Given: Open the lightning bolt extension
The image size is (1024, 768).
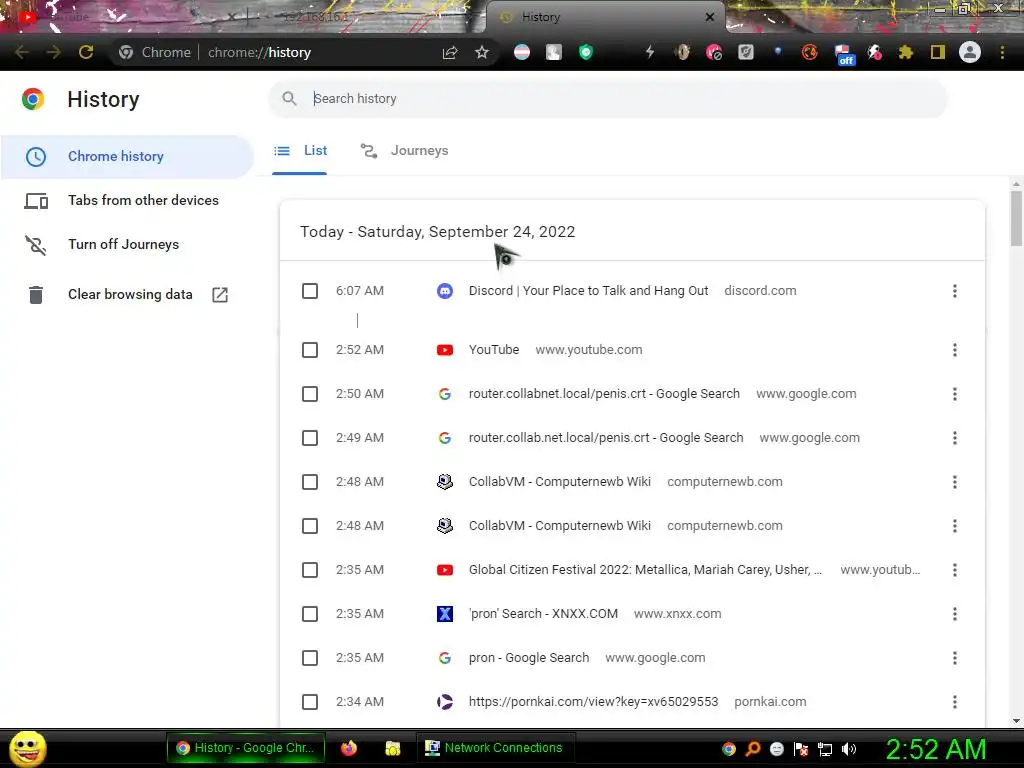Looking at the screenshot, I should [649, 52].
